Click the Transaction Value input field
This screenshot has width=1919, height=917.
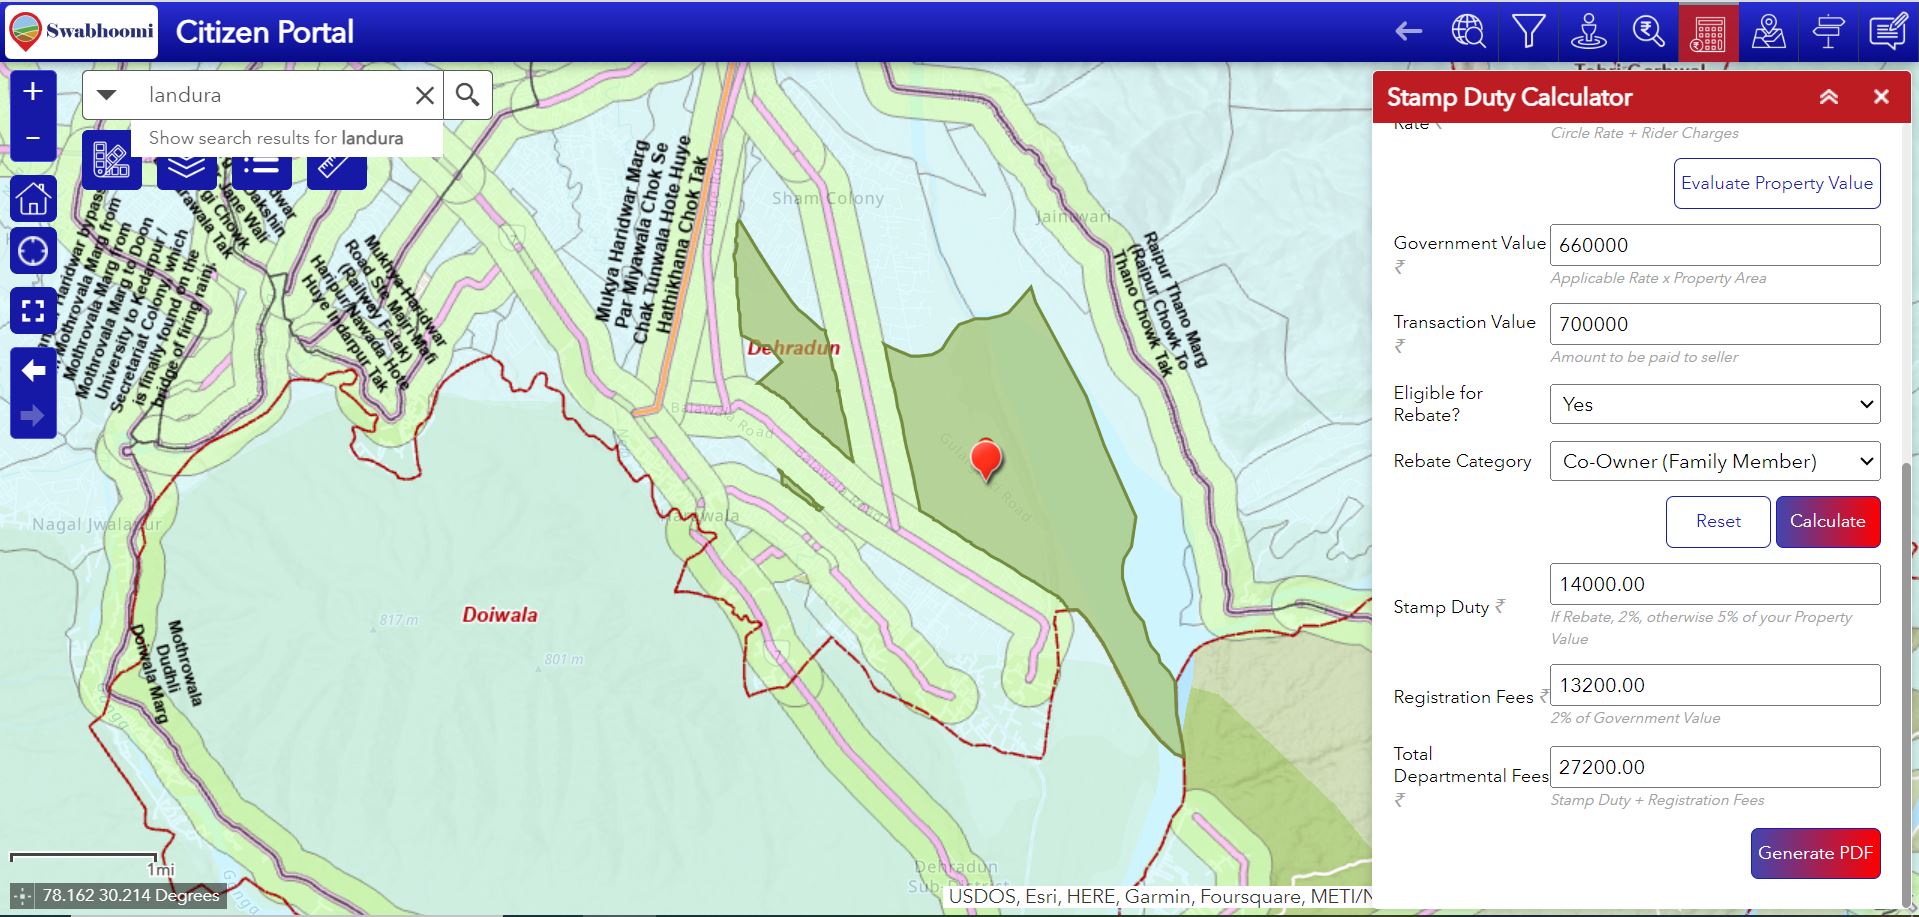point(1714,324)
